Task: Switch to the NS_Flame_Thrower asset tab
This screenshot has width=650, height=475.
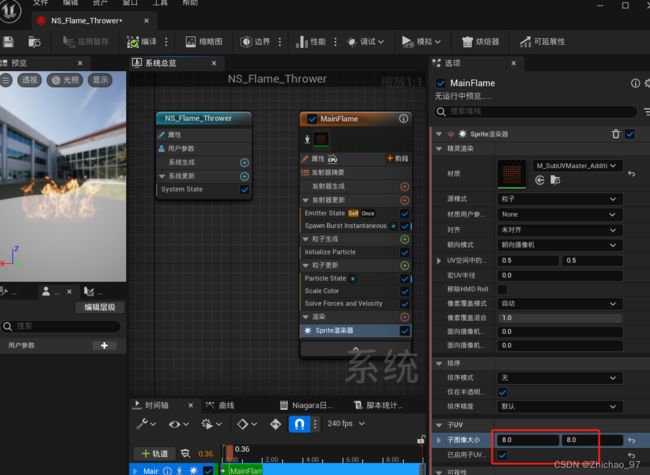Action: [86, 20]
